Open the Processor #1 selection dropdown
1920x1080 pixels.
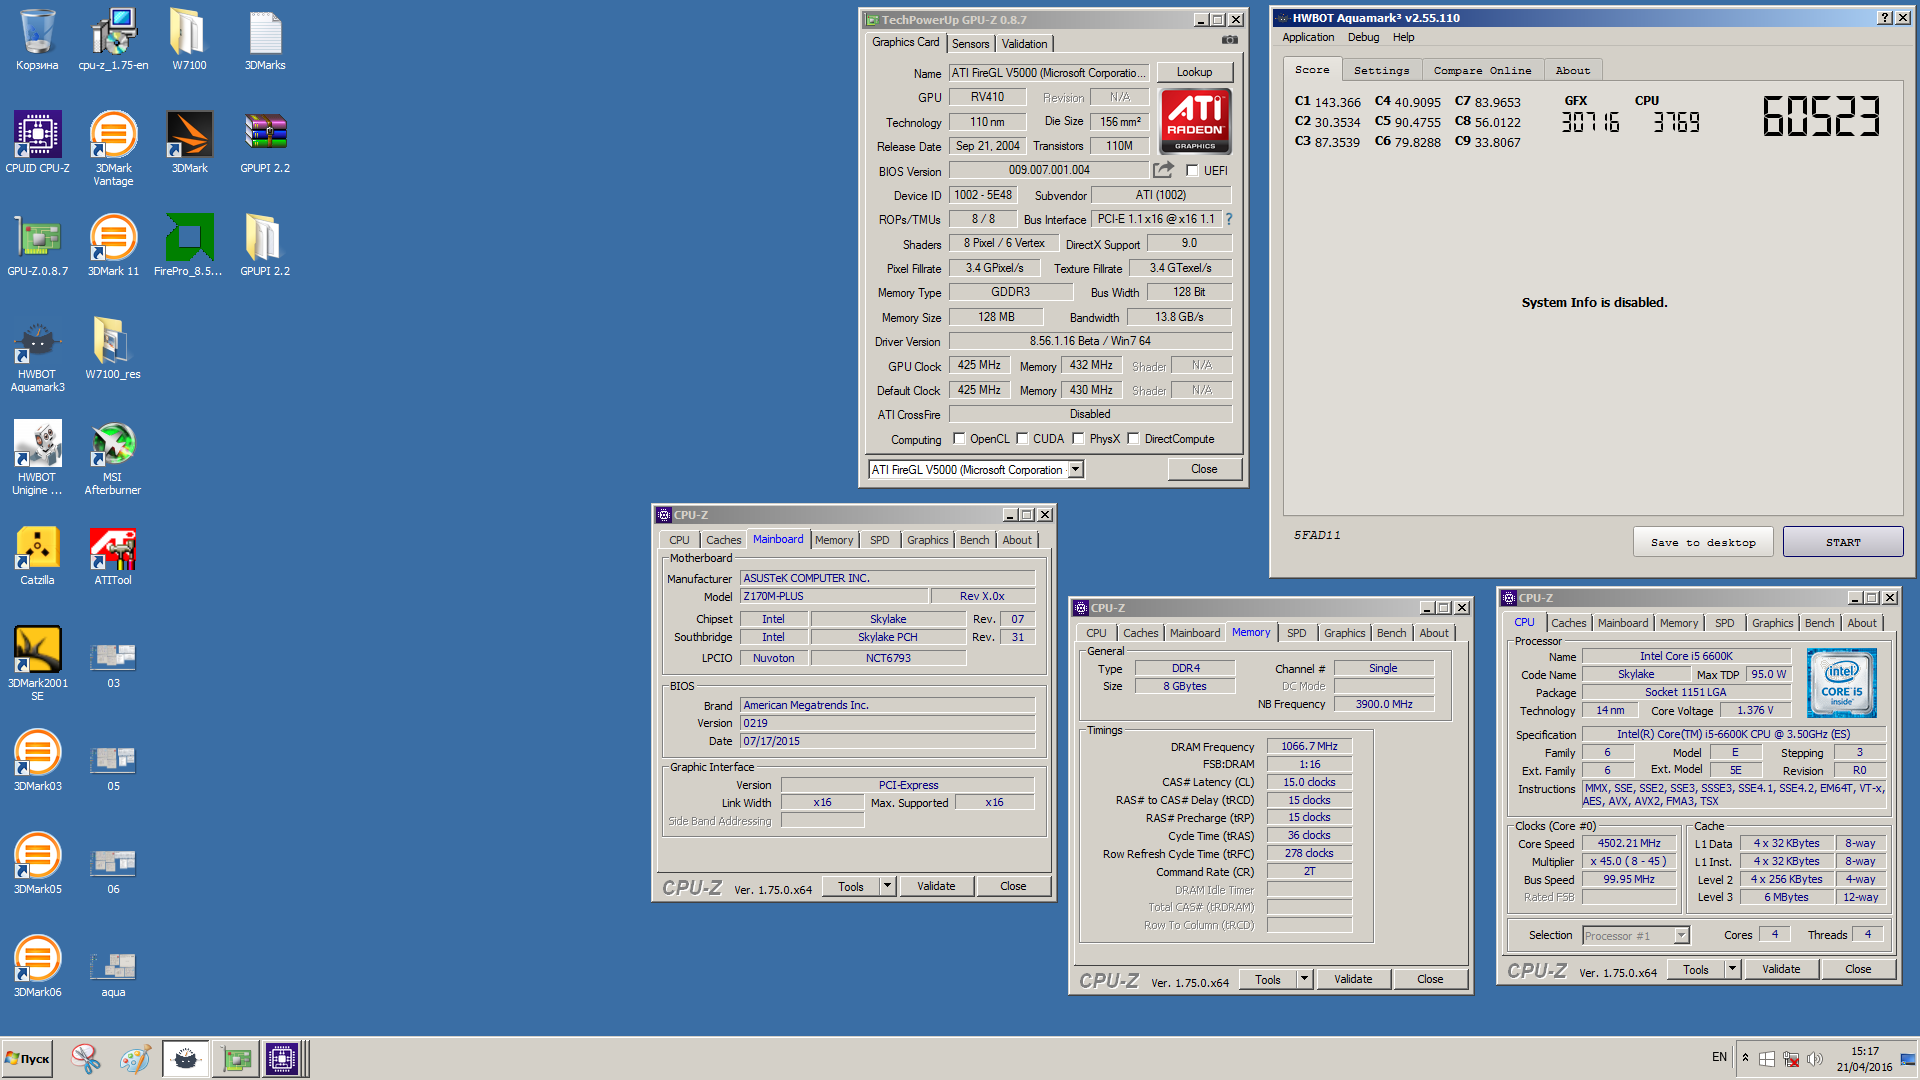point(1636,936)
